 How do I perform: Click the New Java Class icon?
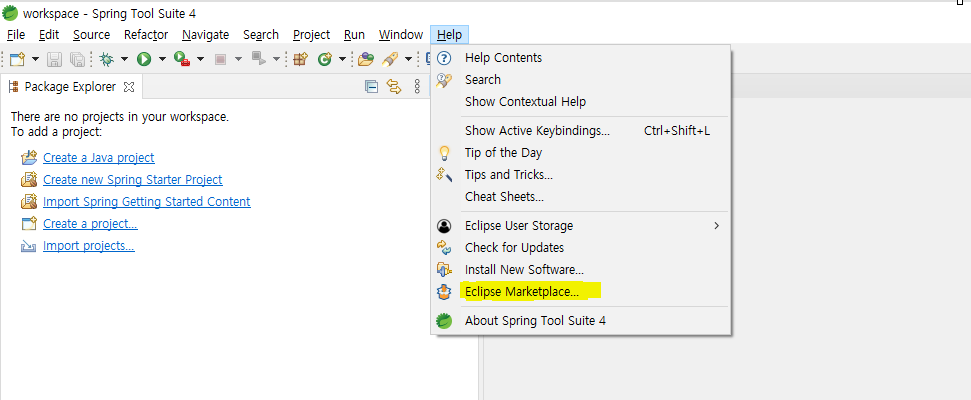(x=324, y=59)
